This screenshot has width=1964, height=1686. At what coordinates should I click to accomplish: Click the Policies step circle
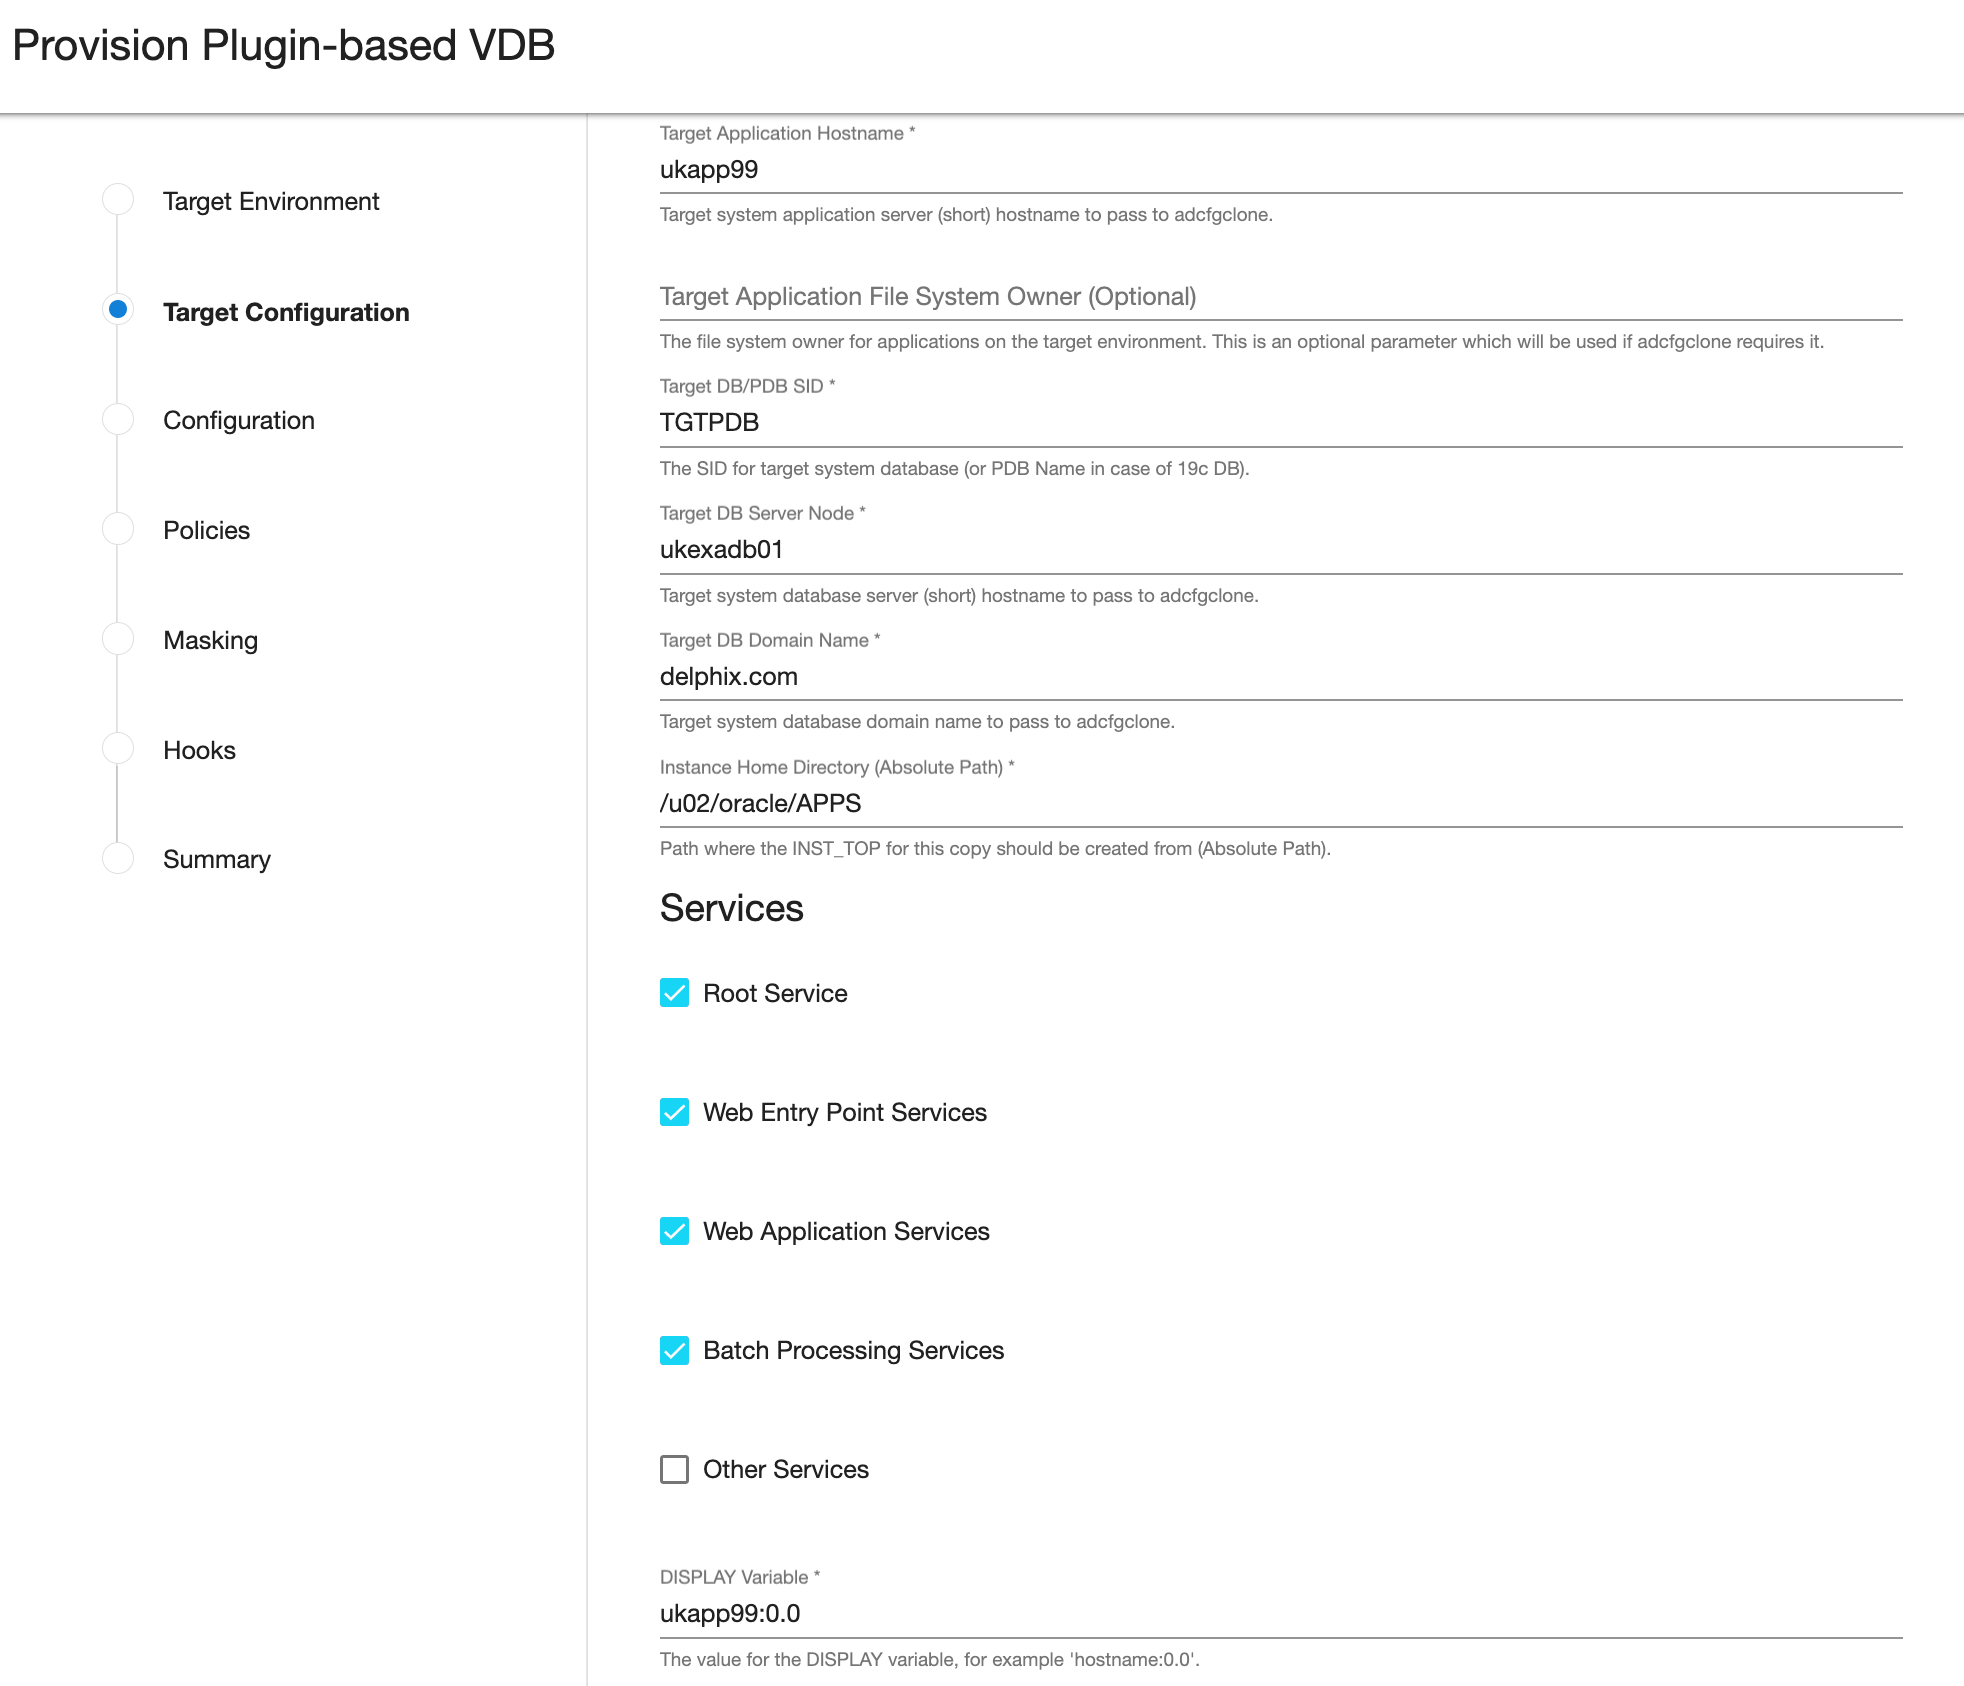[x=118, y=529]
